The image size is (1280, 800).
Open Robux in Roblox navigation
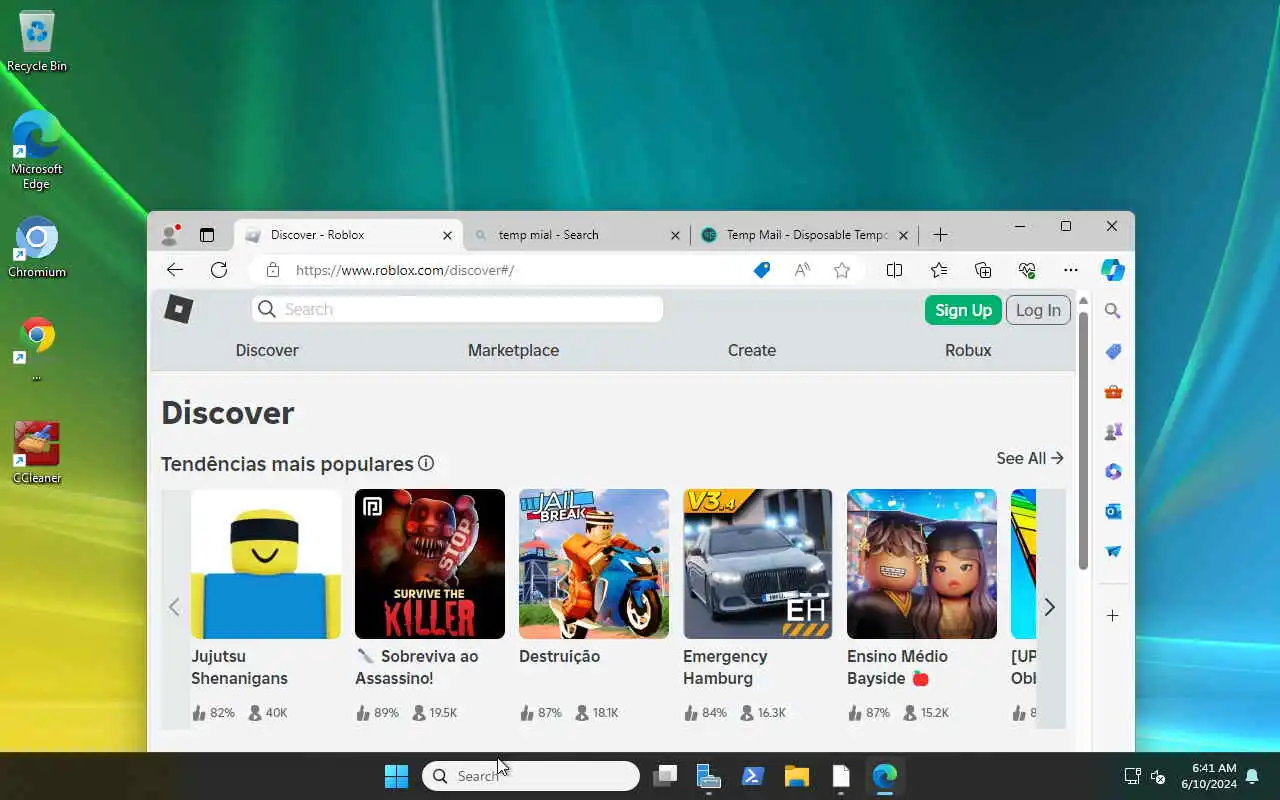[x=968, y=350]
